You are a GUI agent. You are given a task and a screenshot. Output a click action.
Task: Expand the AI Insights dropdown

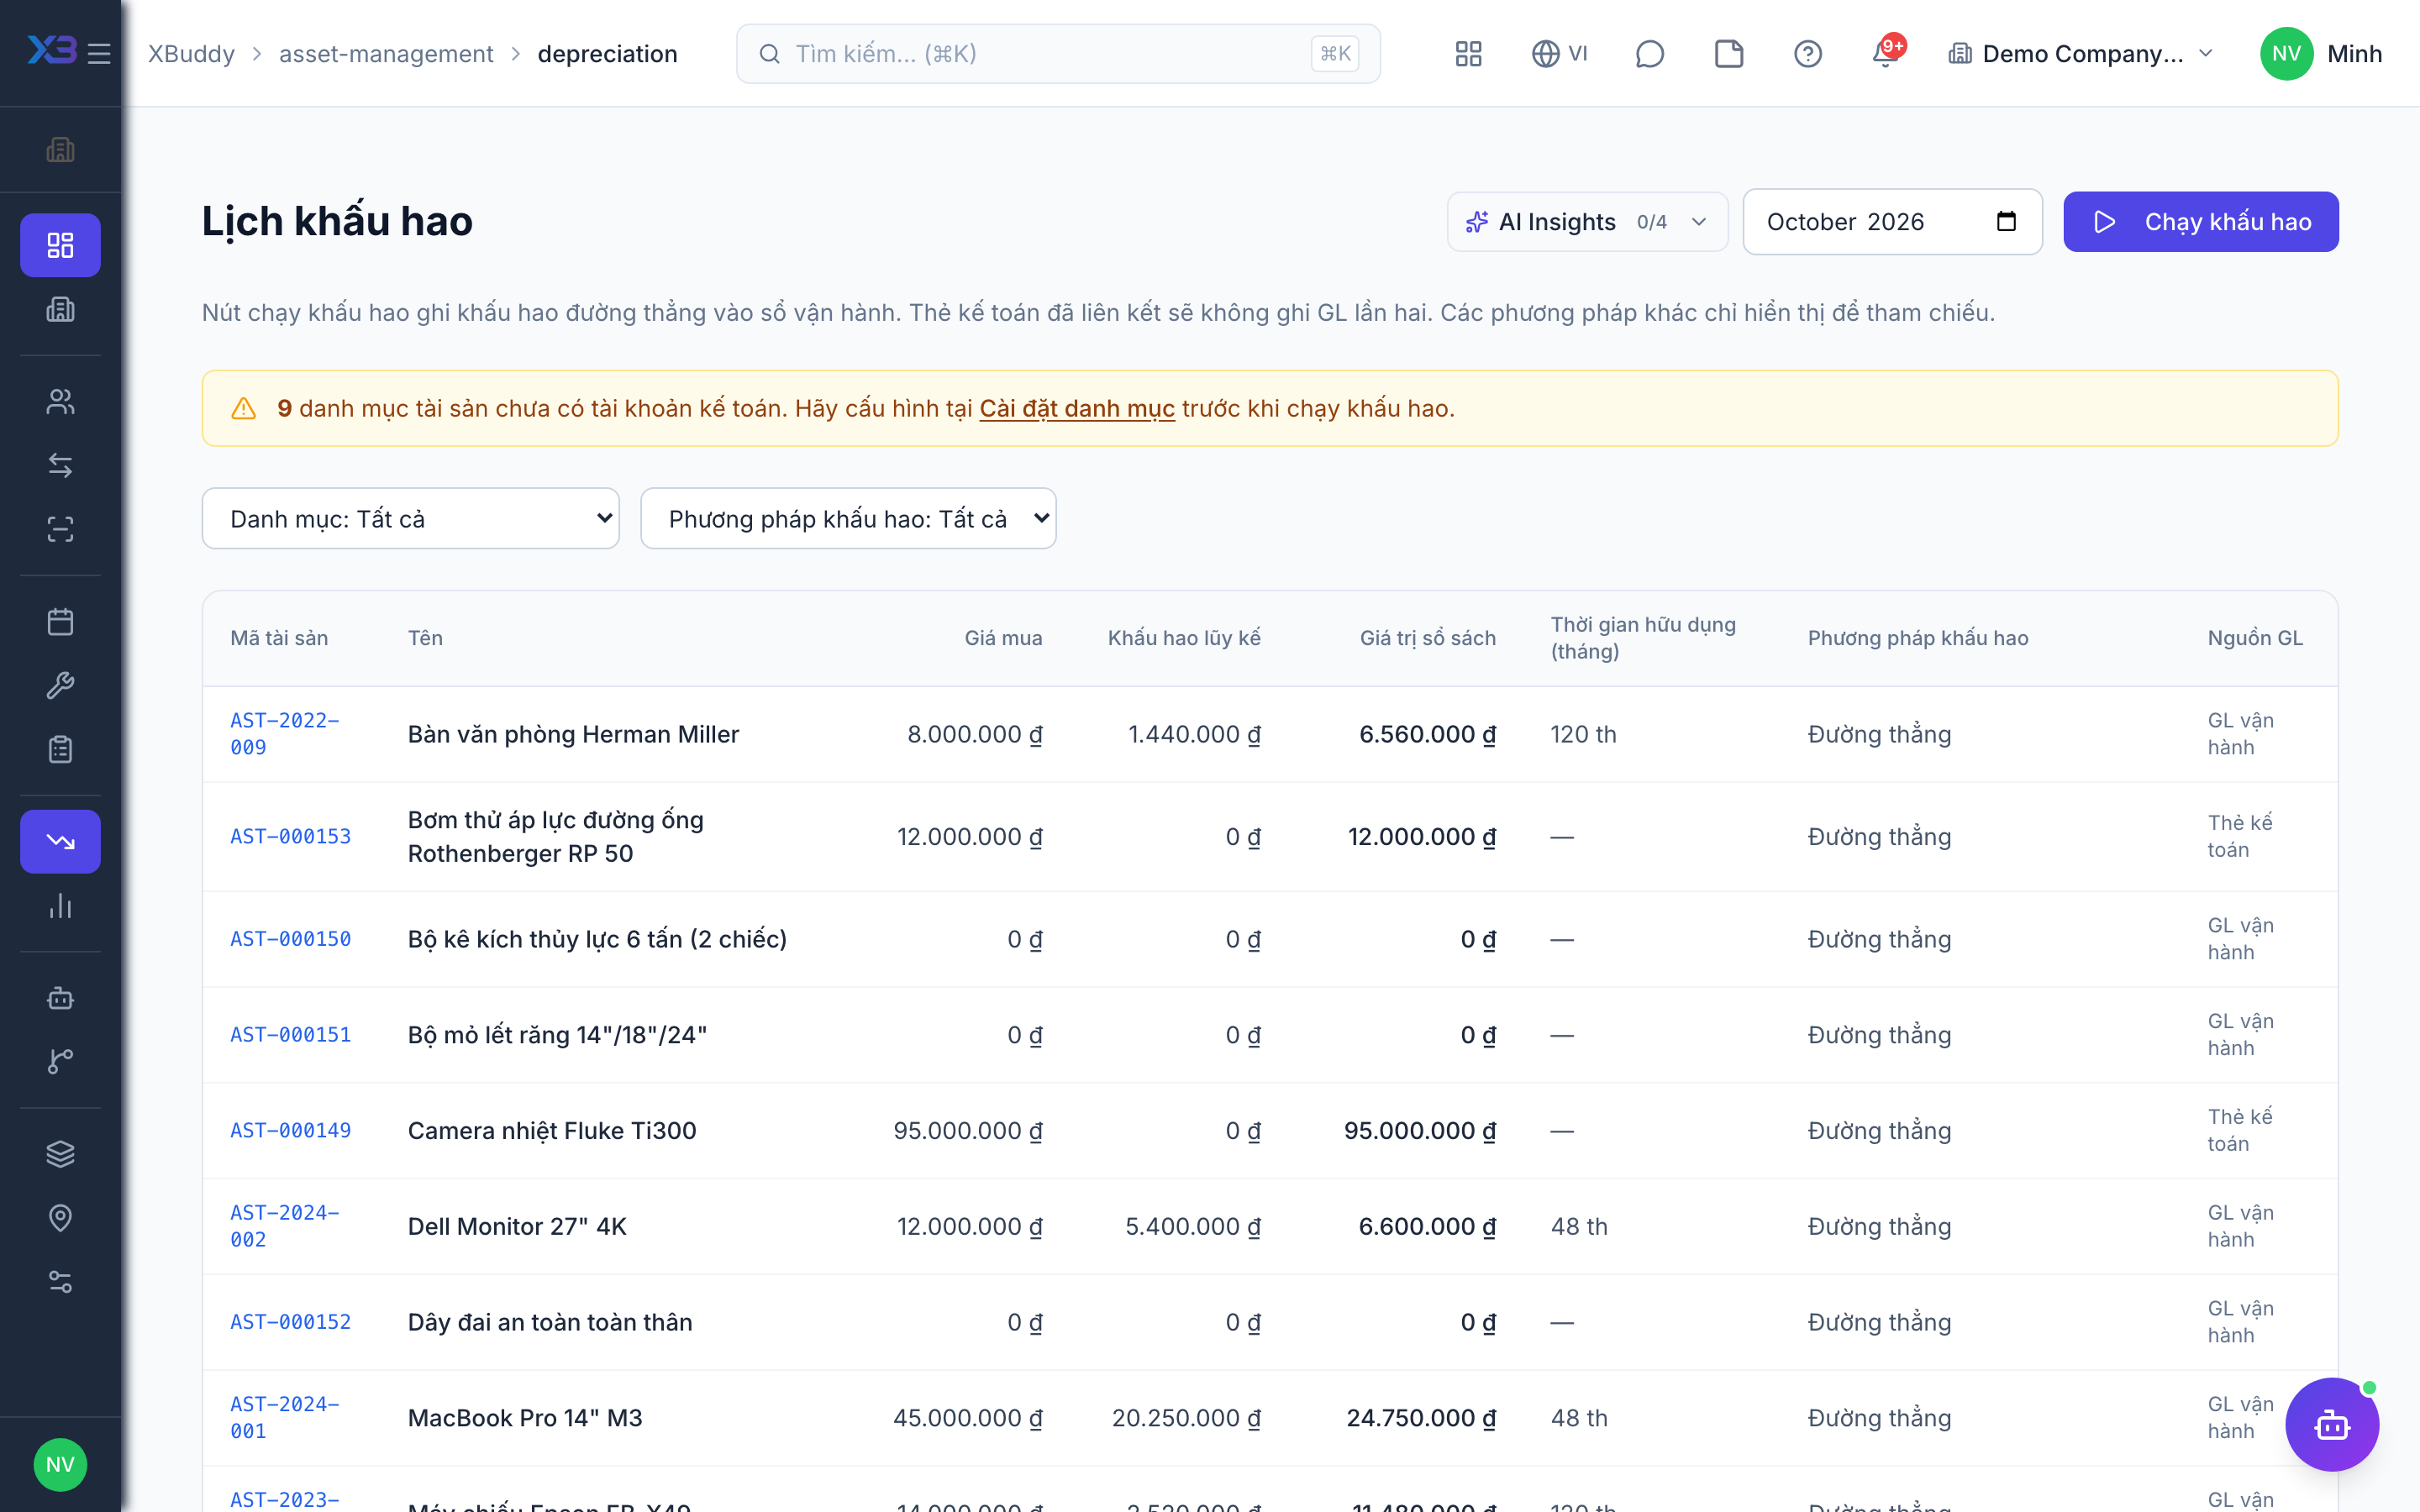1587,222
